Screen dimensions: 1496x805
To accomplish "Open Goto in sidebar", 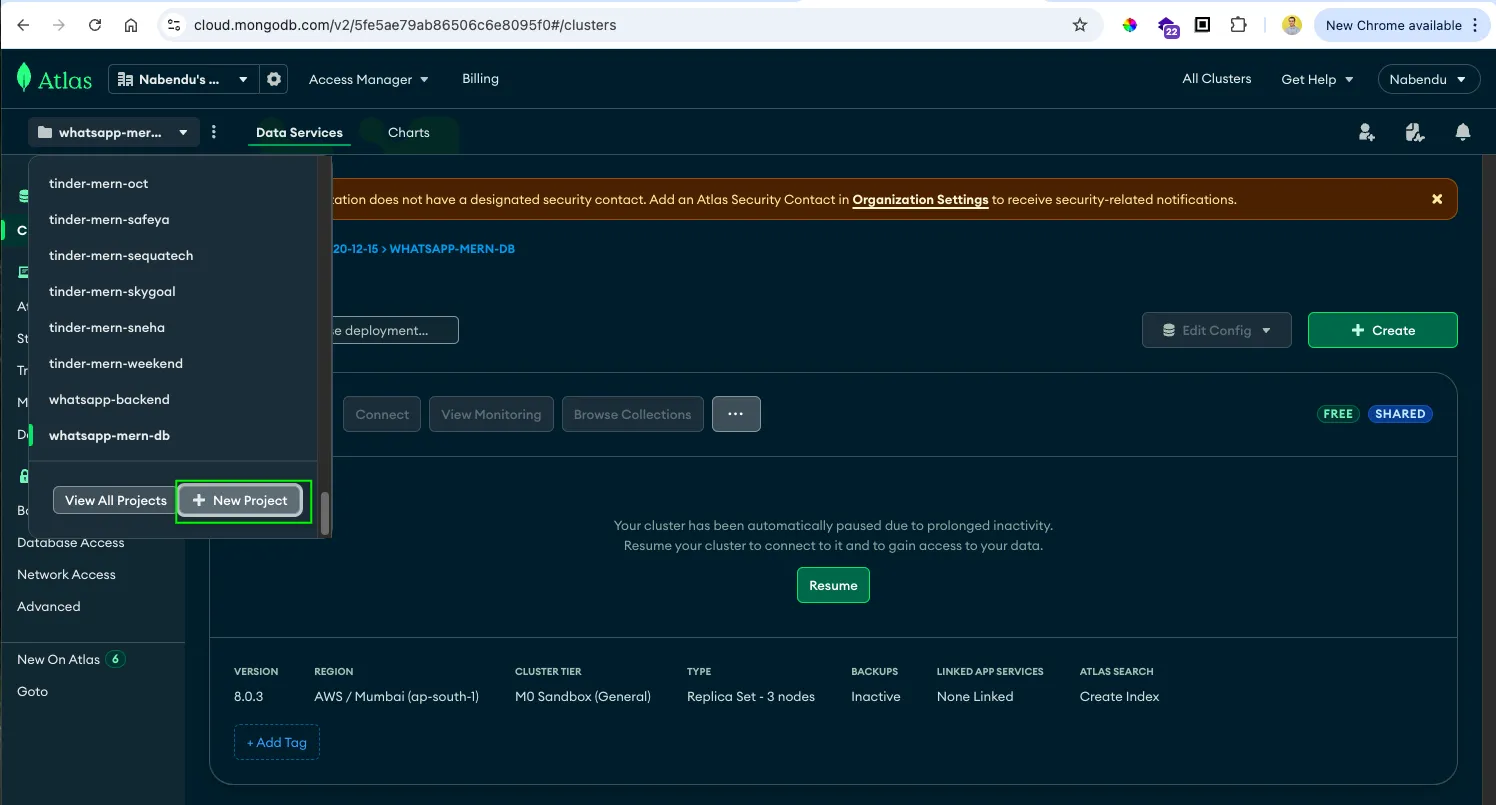I will pyautogui.click(x=32, y=691).
